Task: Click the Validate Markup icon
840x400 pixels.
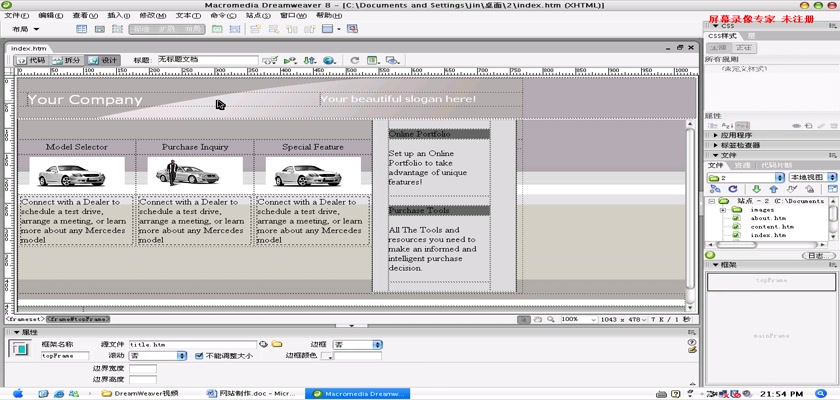Action: click(x=269, y=61)
